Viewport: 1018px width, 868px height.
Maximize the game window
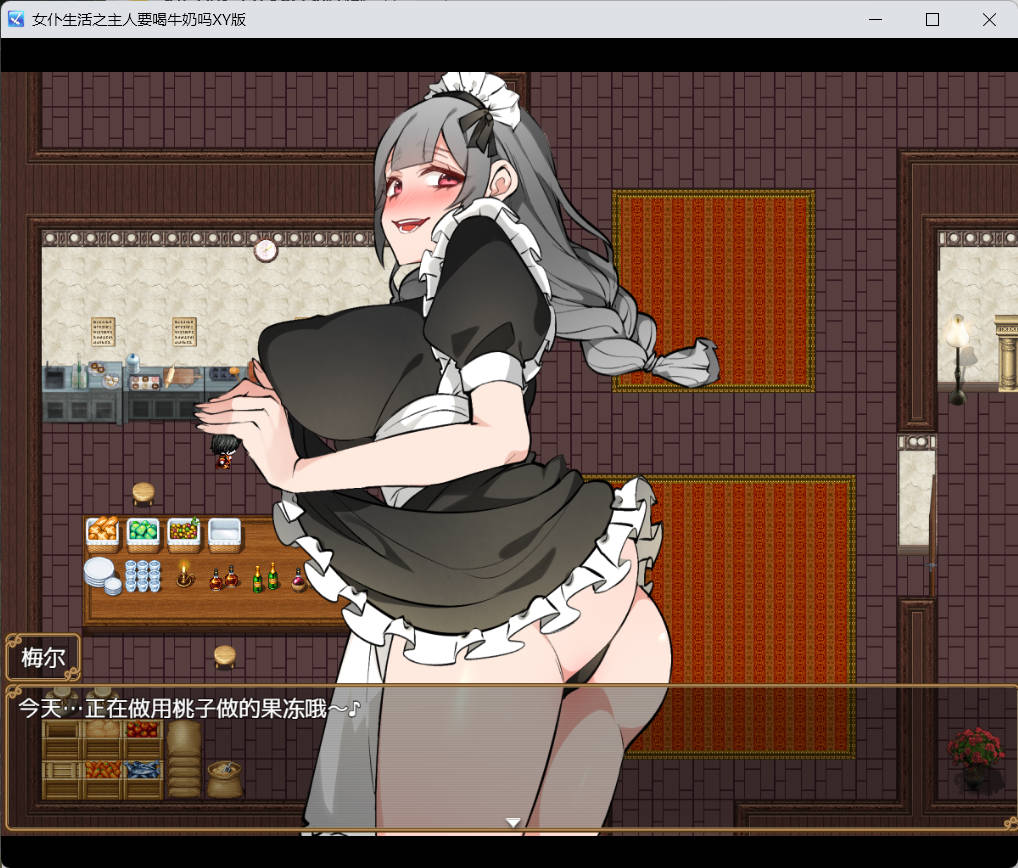pyautogui.click(x=932, y=19)
